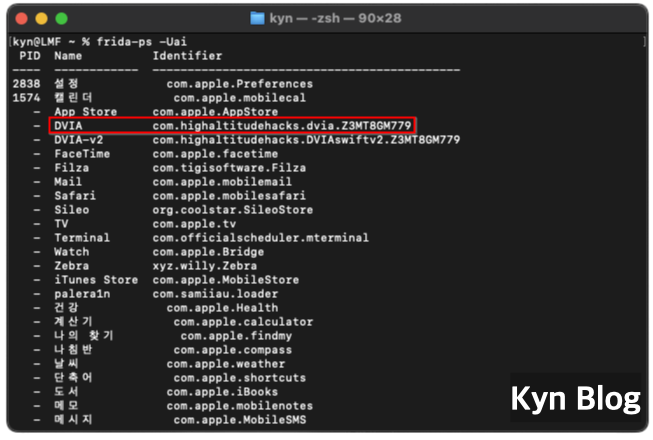Click the red close window button
This screenshot has height=440, width=653.
point(22,19)
